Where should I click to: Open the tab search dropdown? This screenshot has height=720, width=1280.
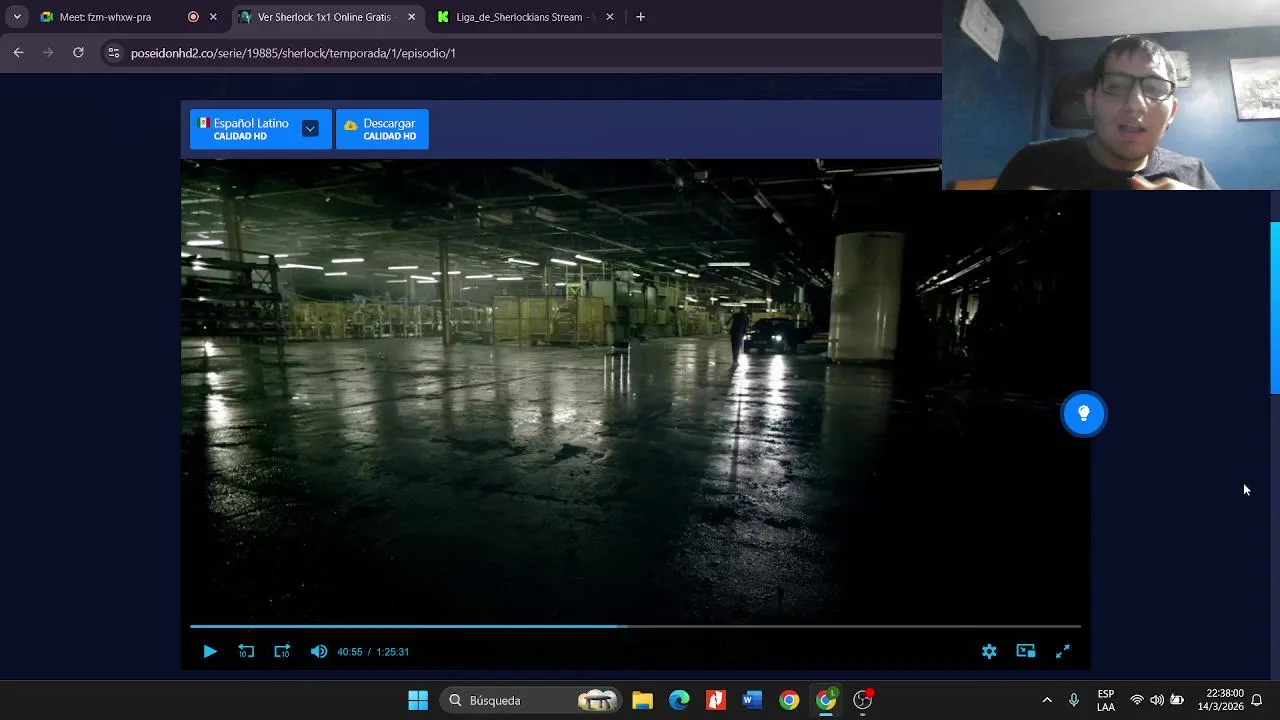tap(17, 17)
